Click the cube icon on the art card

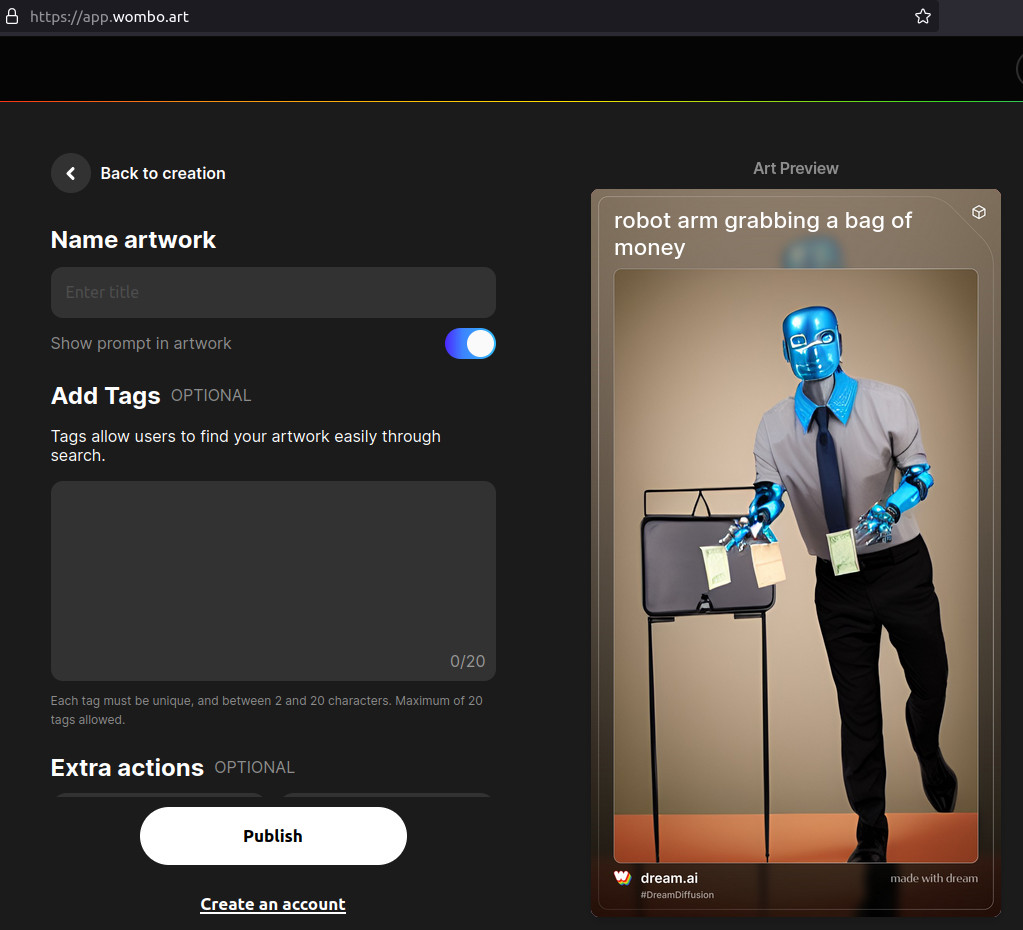(979, 212)
